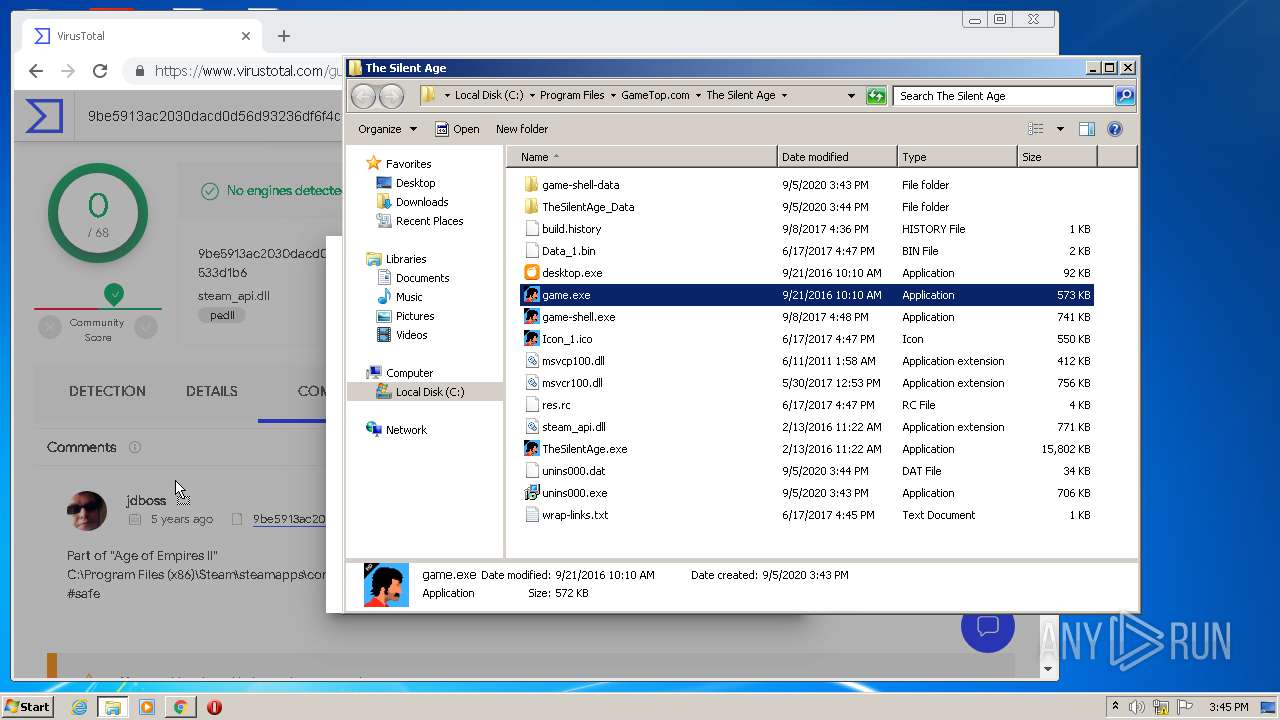Click the game.exe file icon
The height and width of the screenshot is (720, 1280).
click(x=532, y=295)
